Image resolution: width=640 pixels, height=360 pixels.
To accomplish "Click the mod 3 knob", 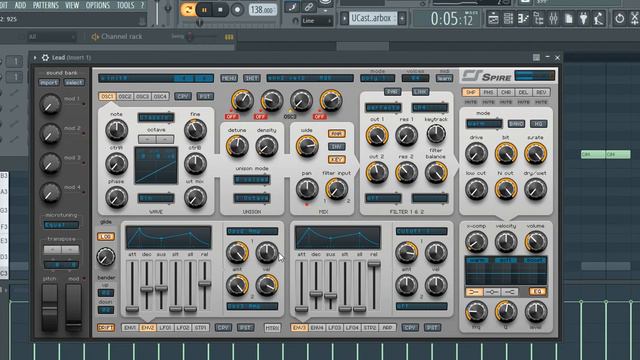I will coord(50,163).
